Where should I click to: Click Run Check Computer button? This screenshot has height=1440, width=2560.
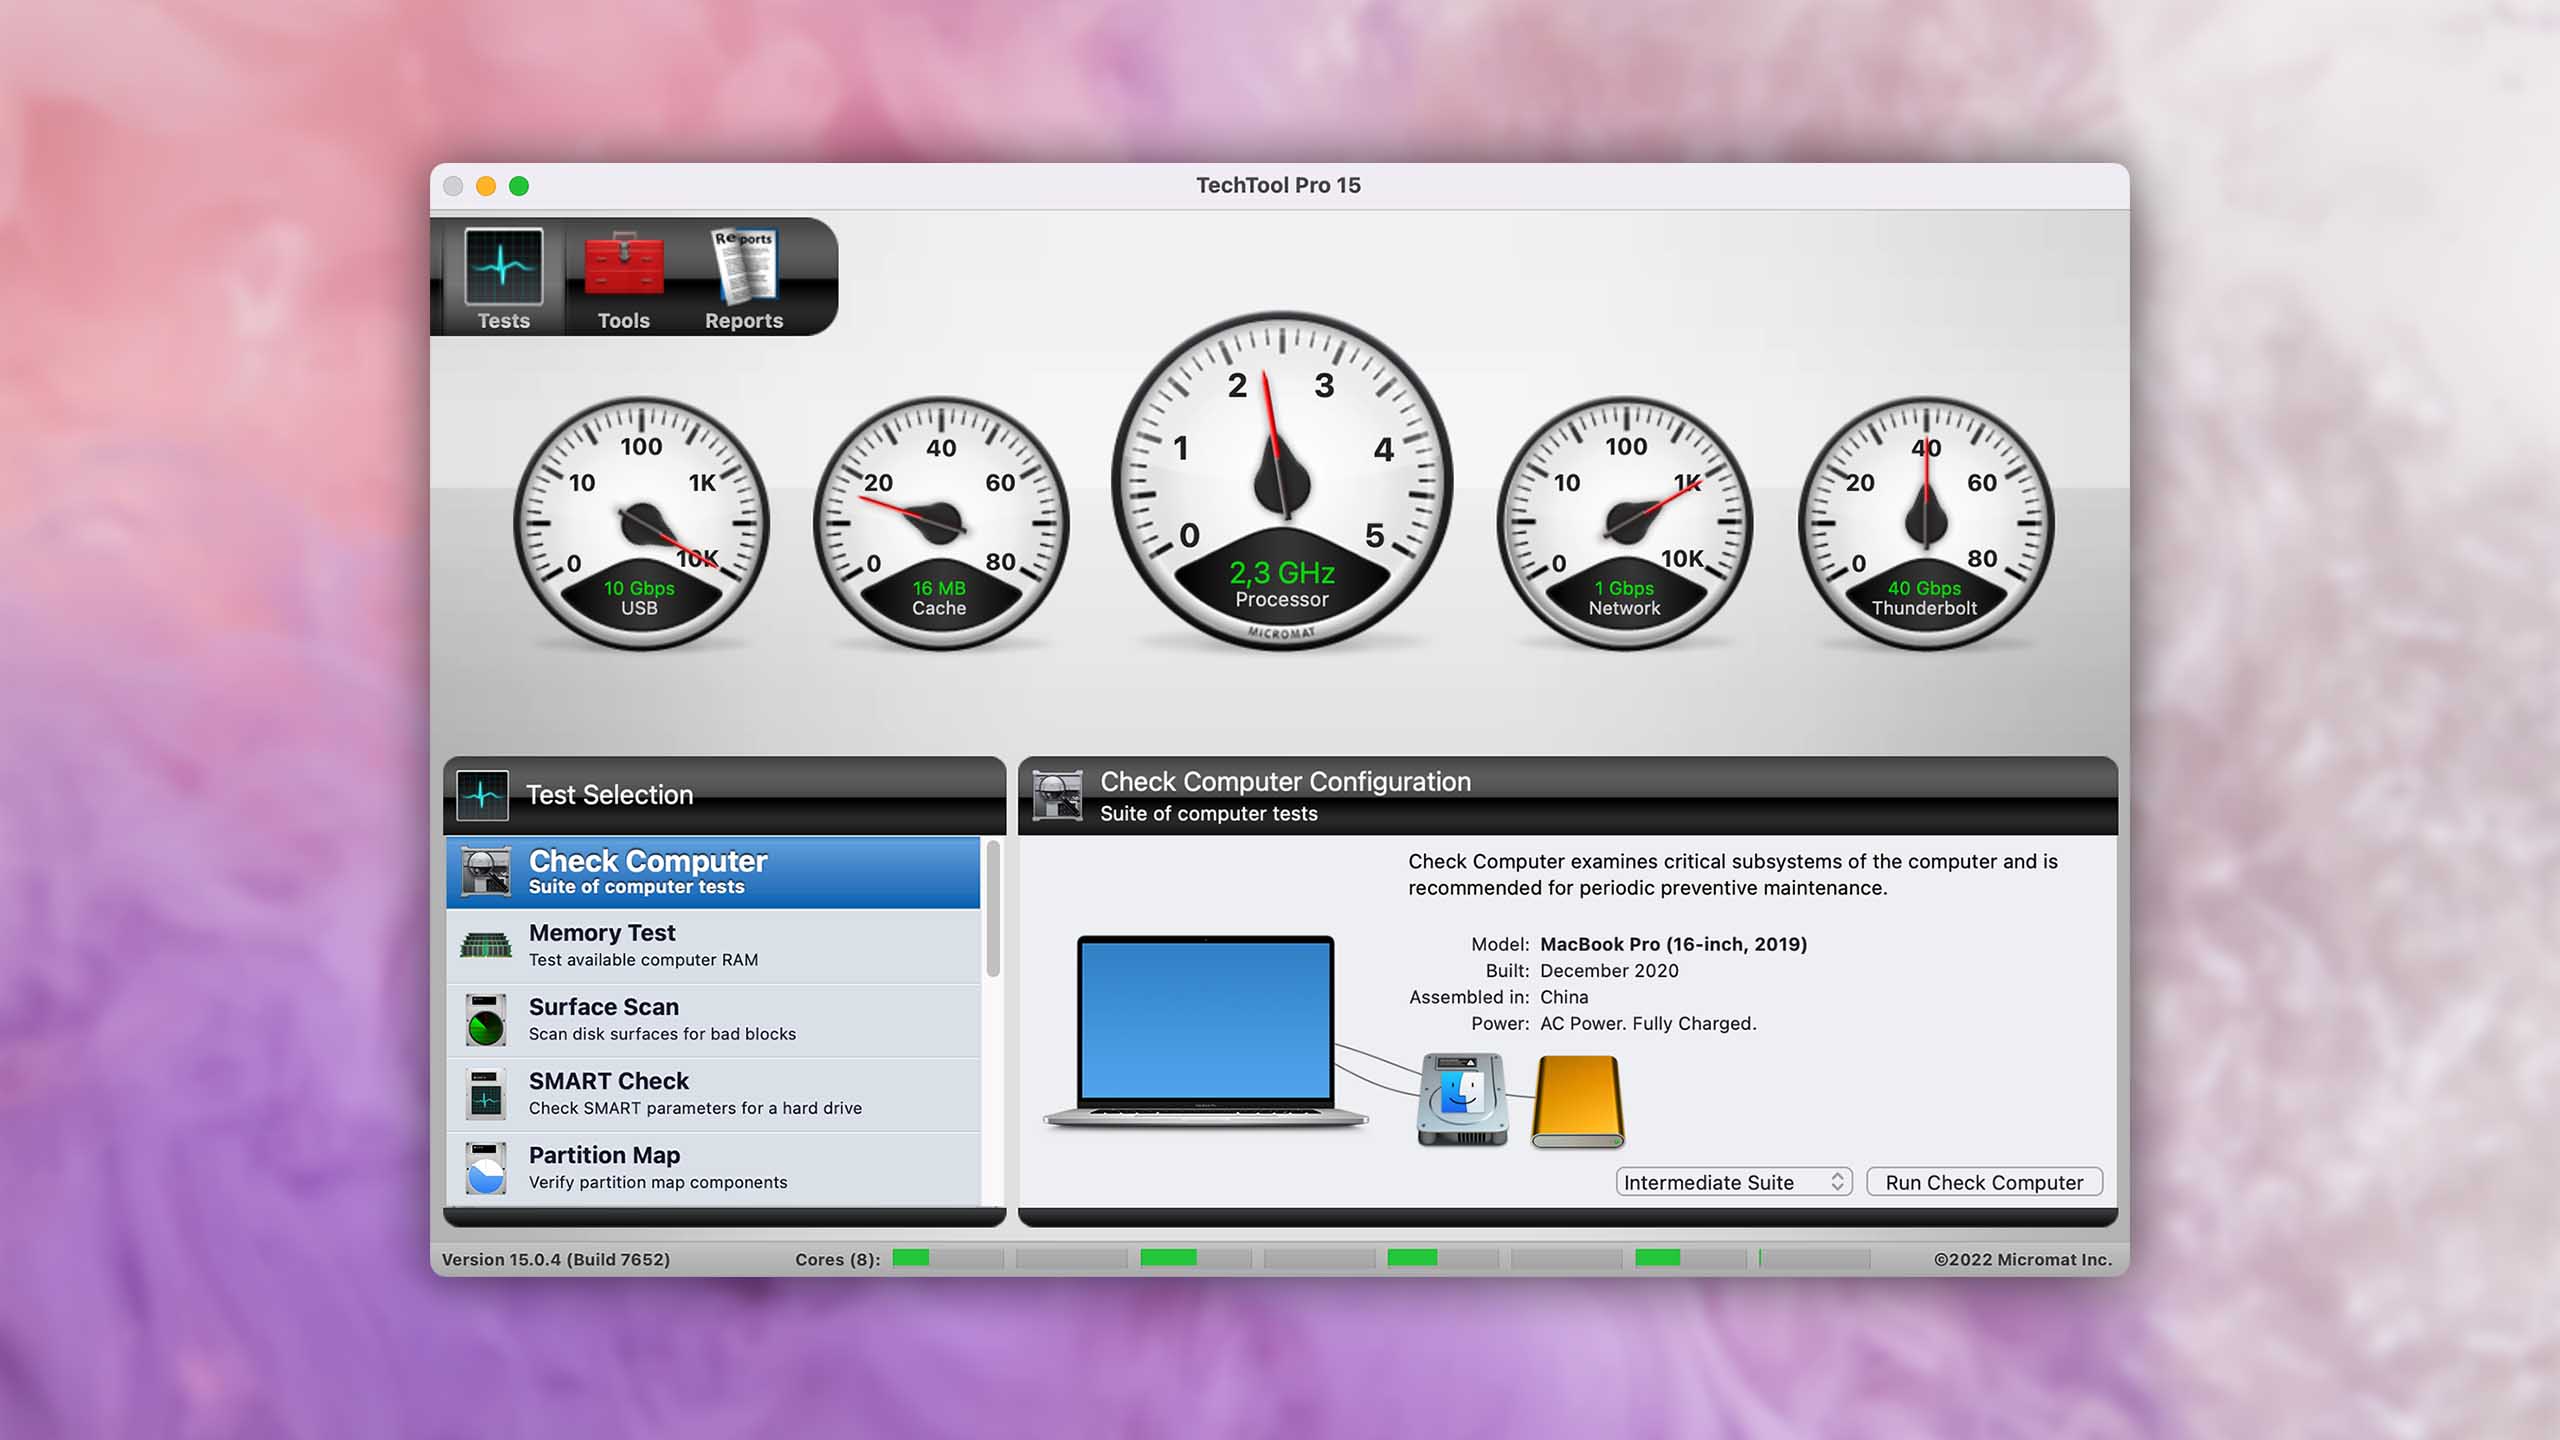(1984, 1182)
